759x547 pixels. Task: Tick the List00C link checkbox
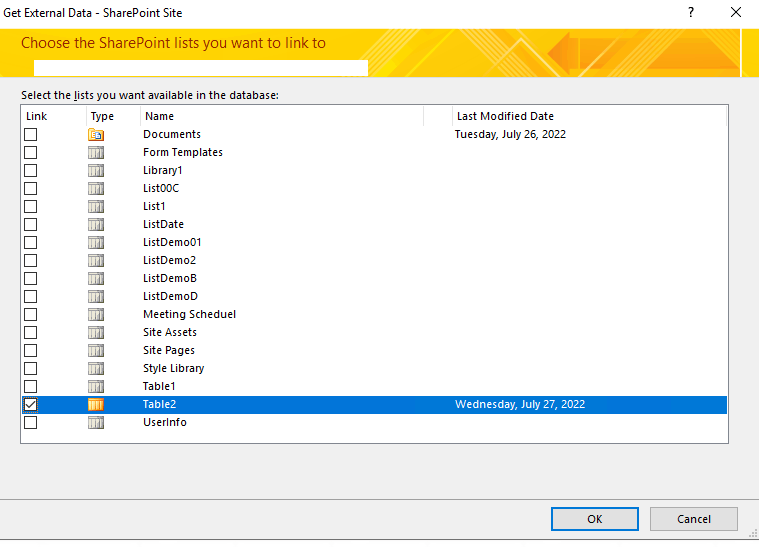point(30,188)
